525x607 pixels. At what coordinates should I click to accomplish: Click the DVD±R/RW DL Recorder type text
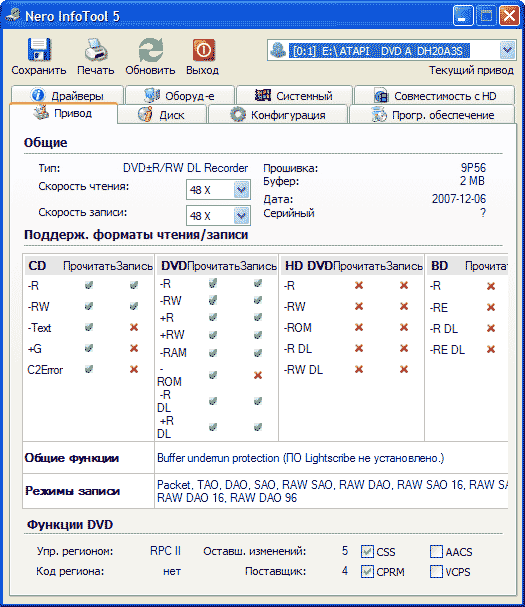tap(185, 168)
